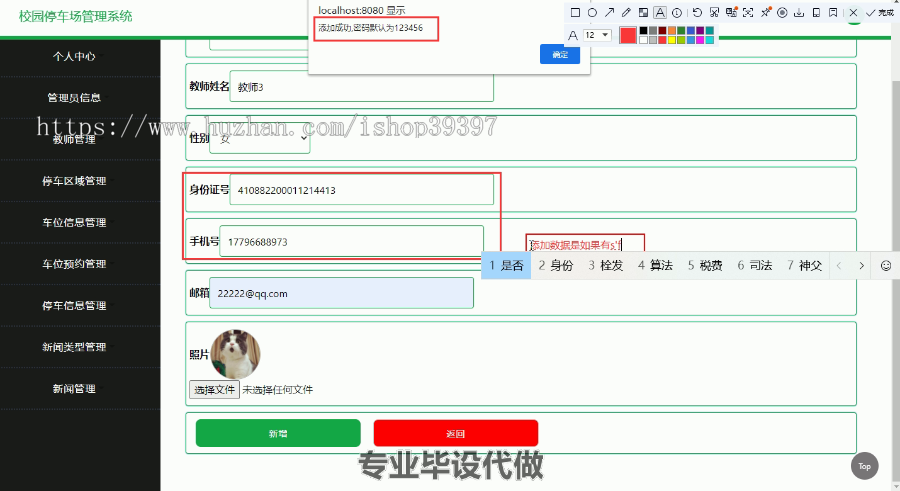This screenshot has height=491, width=900.
Task: Open 停车区域管理 in the sidebar
Action: point(74,181)
